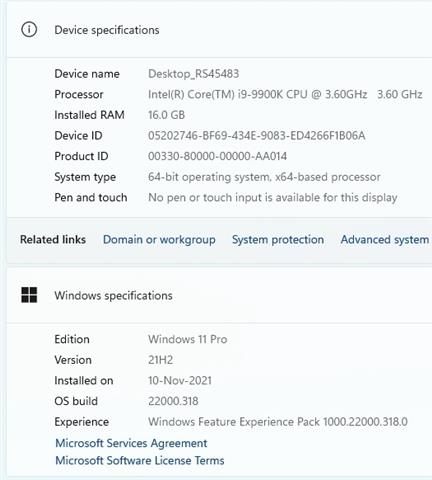Click the Windows specifications section header

[x=113, y=296]
